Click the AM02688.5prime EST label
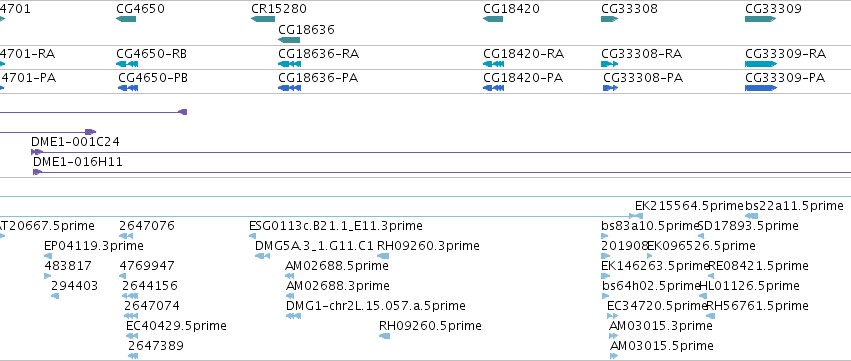The image size is (851, 361). point(336,265)
